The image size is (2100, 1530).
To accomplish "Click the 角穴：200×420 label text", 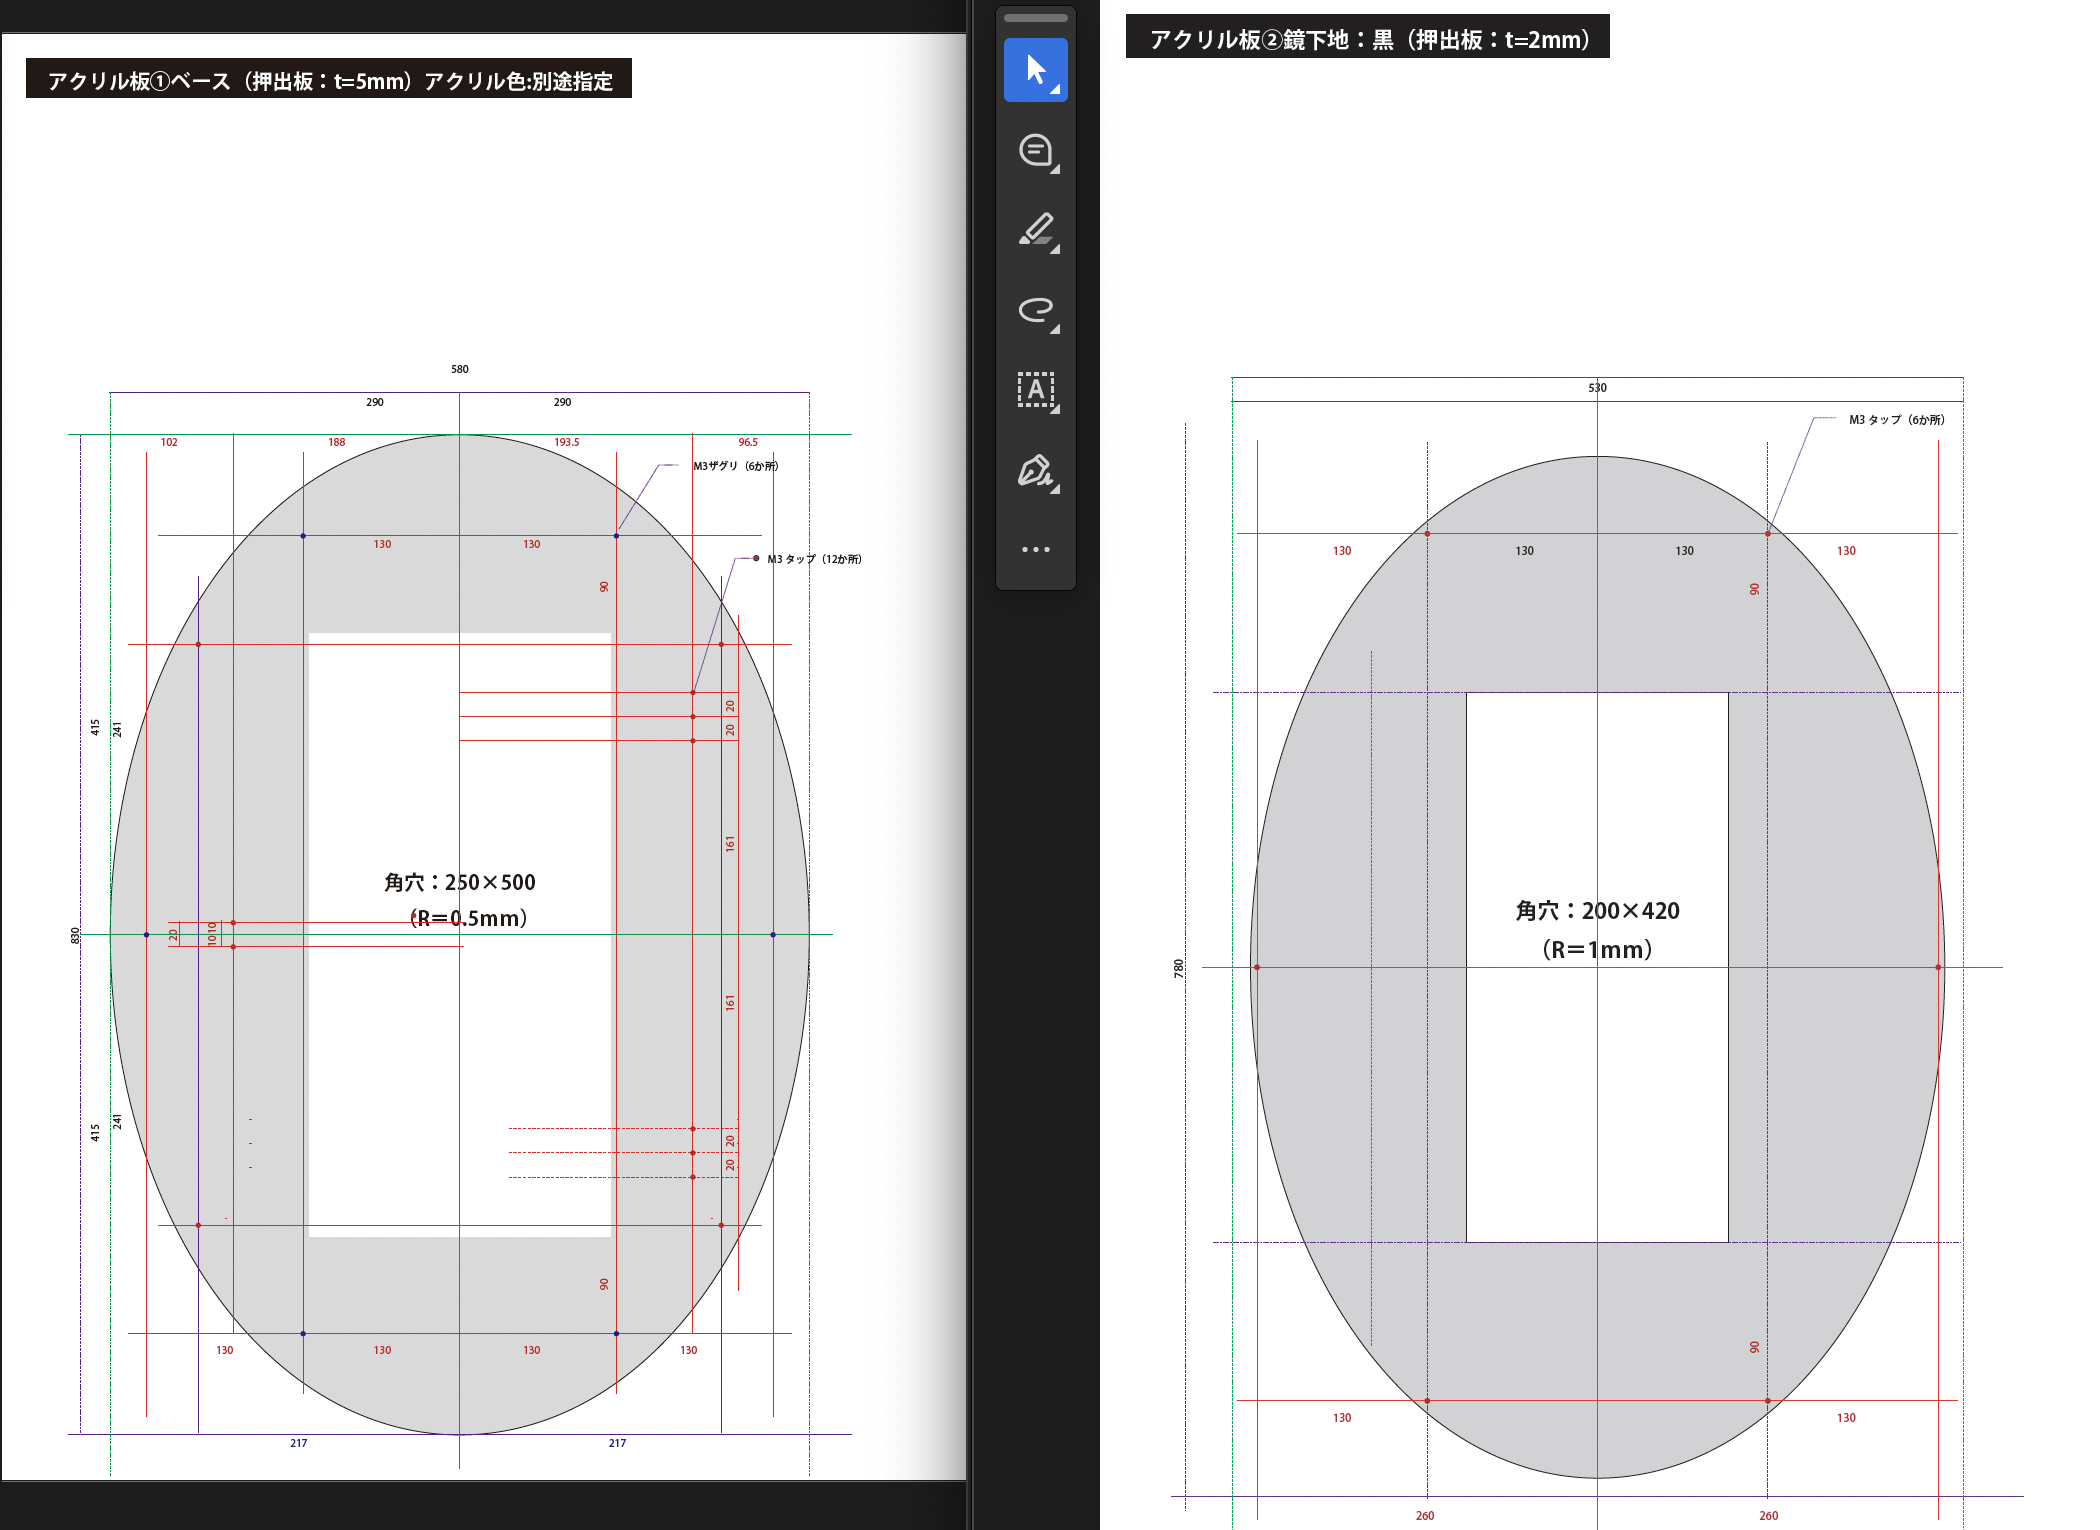I will tap(1597, 911).
